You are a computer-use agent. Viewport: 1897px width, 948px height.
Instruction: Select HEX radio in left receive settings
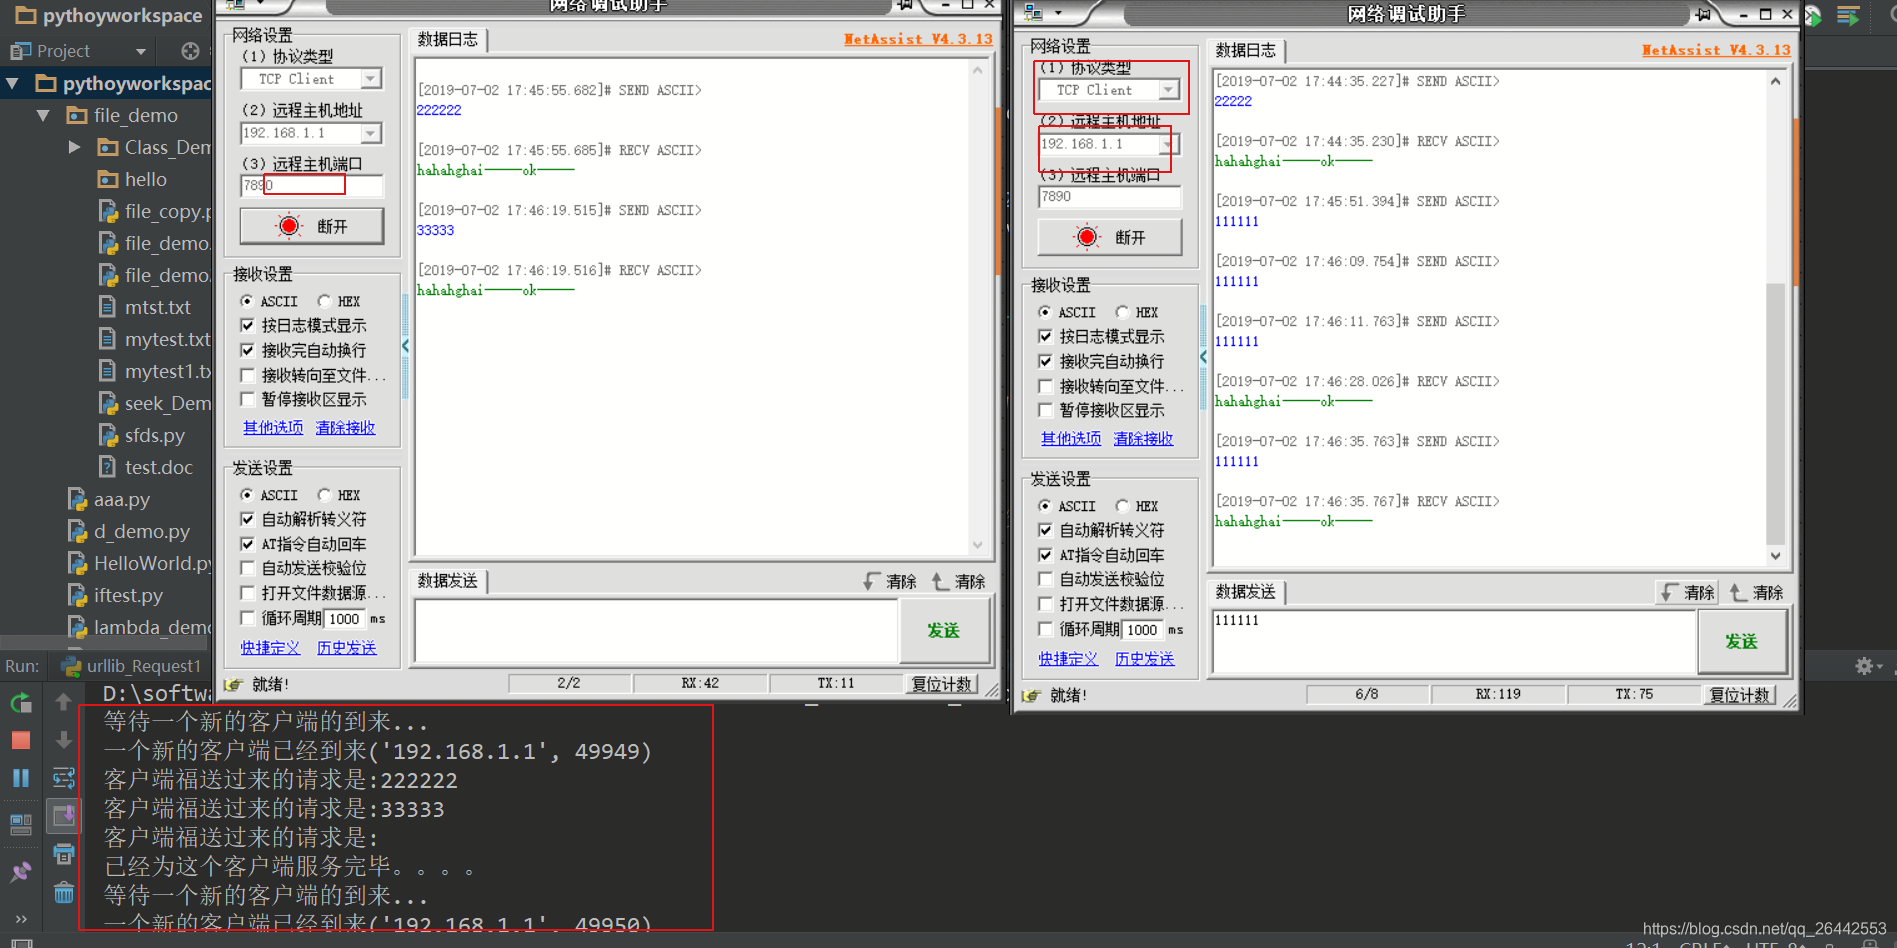[323, 301]
